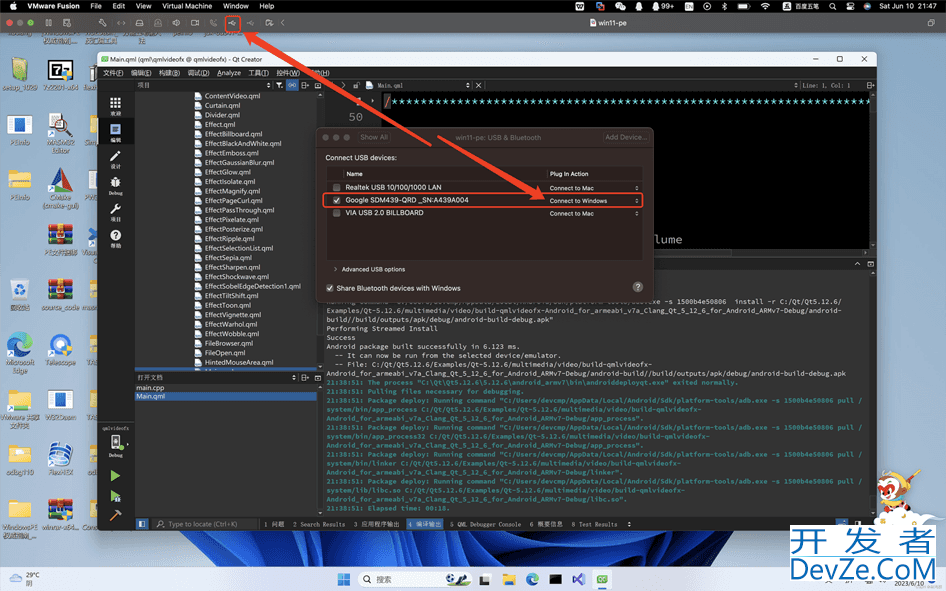Toggle the sidebar button left of locator
The width and height of the screenshot is (946, 591).
[141, 524]
